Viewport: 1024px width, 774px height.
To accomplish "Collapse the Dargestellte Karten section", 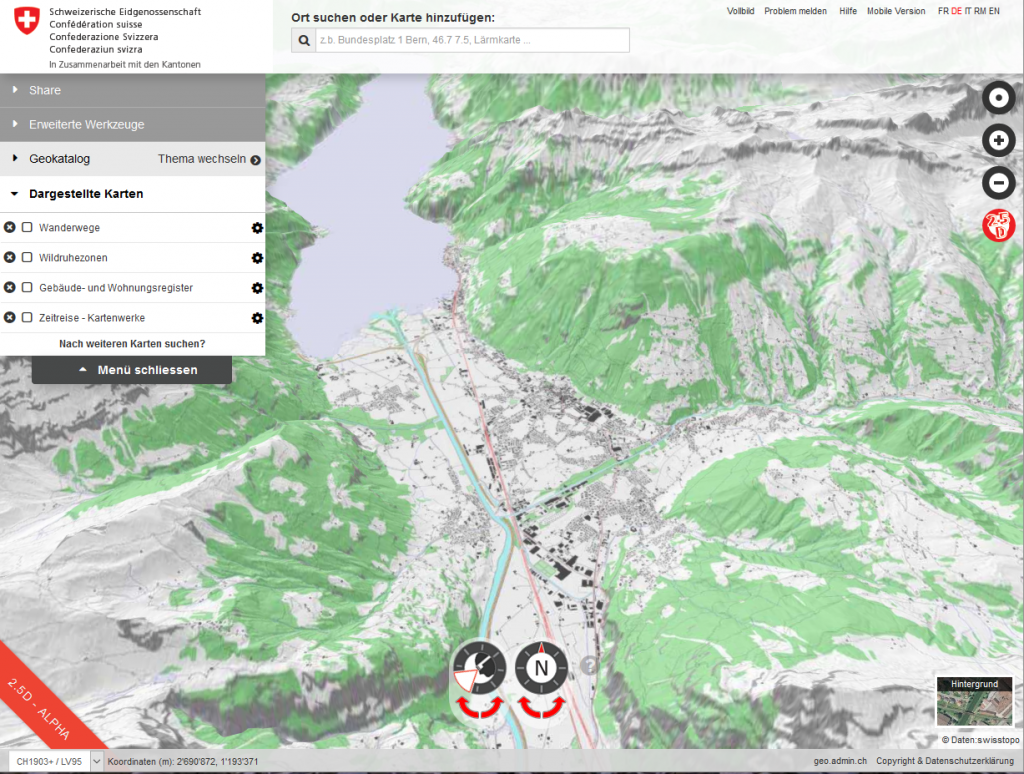I will click(x=85, y=194).
